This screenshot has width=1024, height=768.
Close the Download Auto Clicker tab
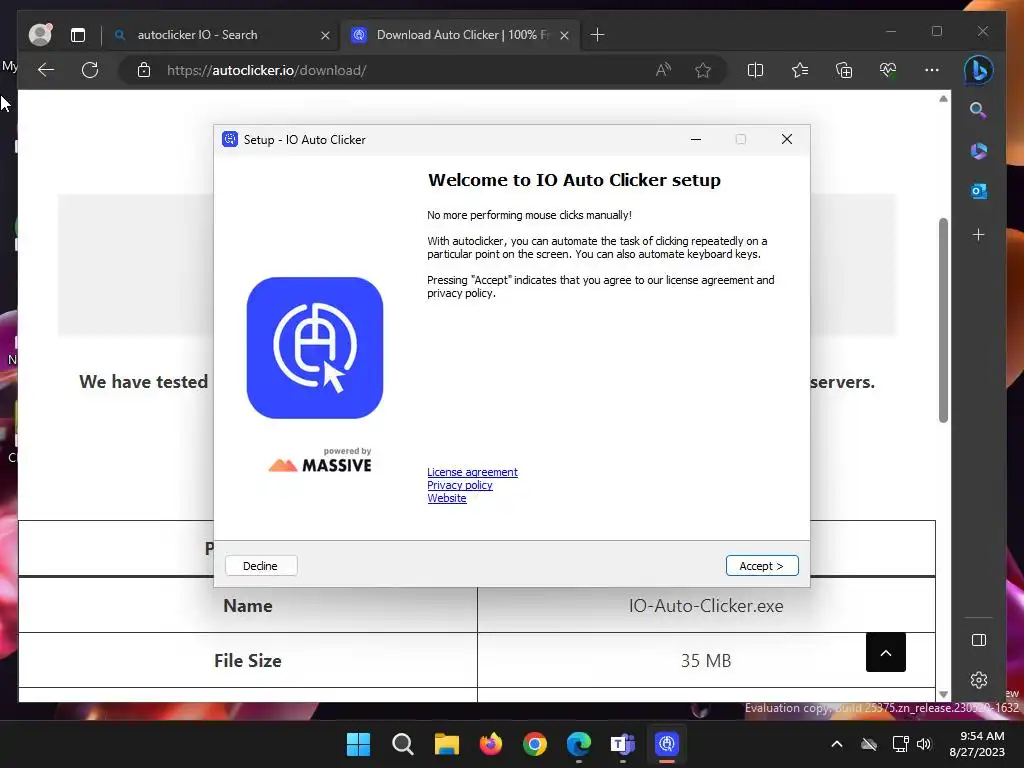[x=564, y=35]
